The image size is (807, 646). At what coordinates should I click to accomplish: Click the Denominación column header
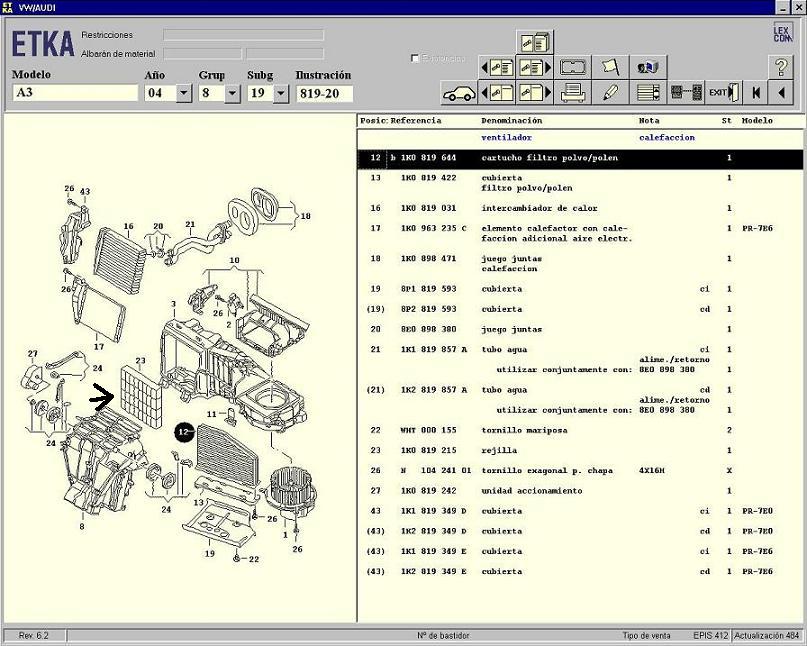point(512,120)
